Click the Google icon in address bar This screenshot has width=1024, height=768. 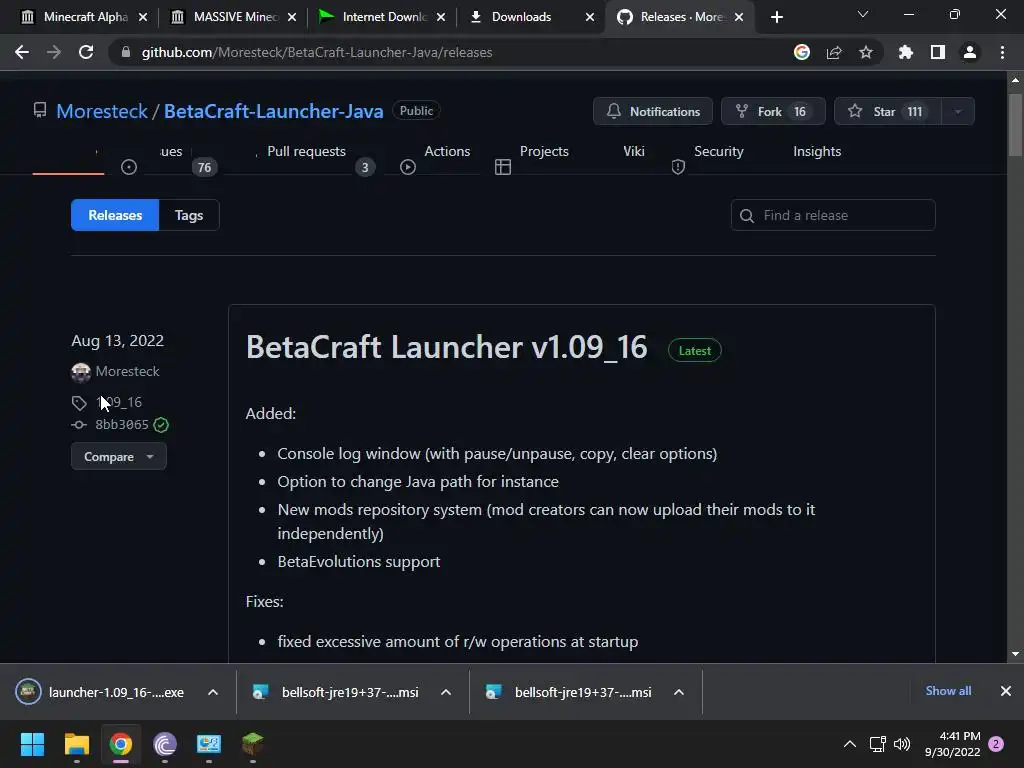(801, 52)
